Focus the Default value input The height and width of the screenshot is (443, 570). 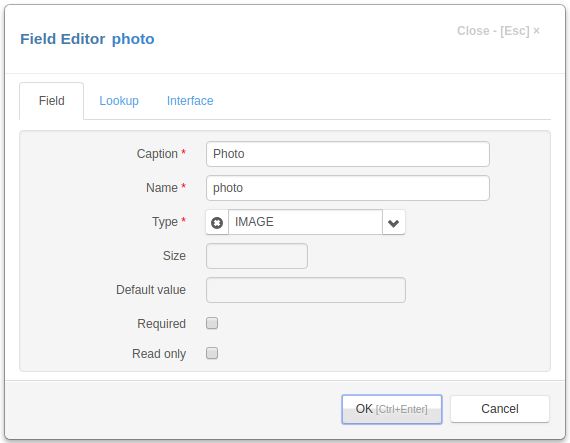306,290
